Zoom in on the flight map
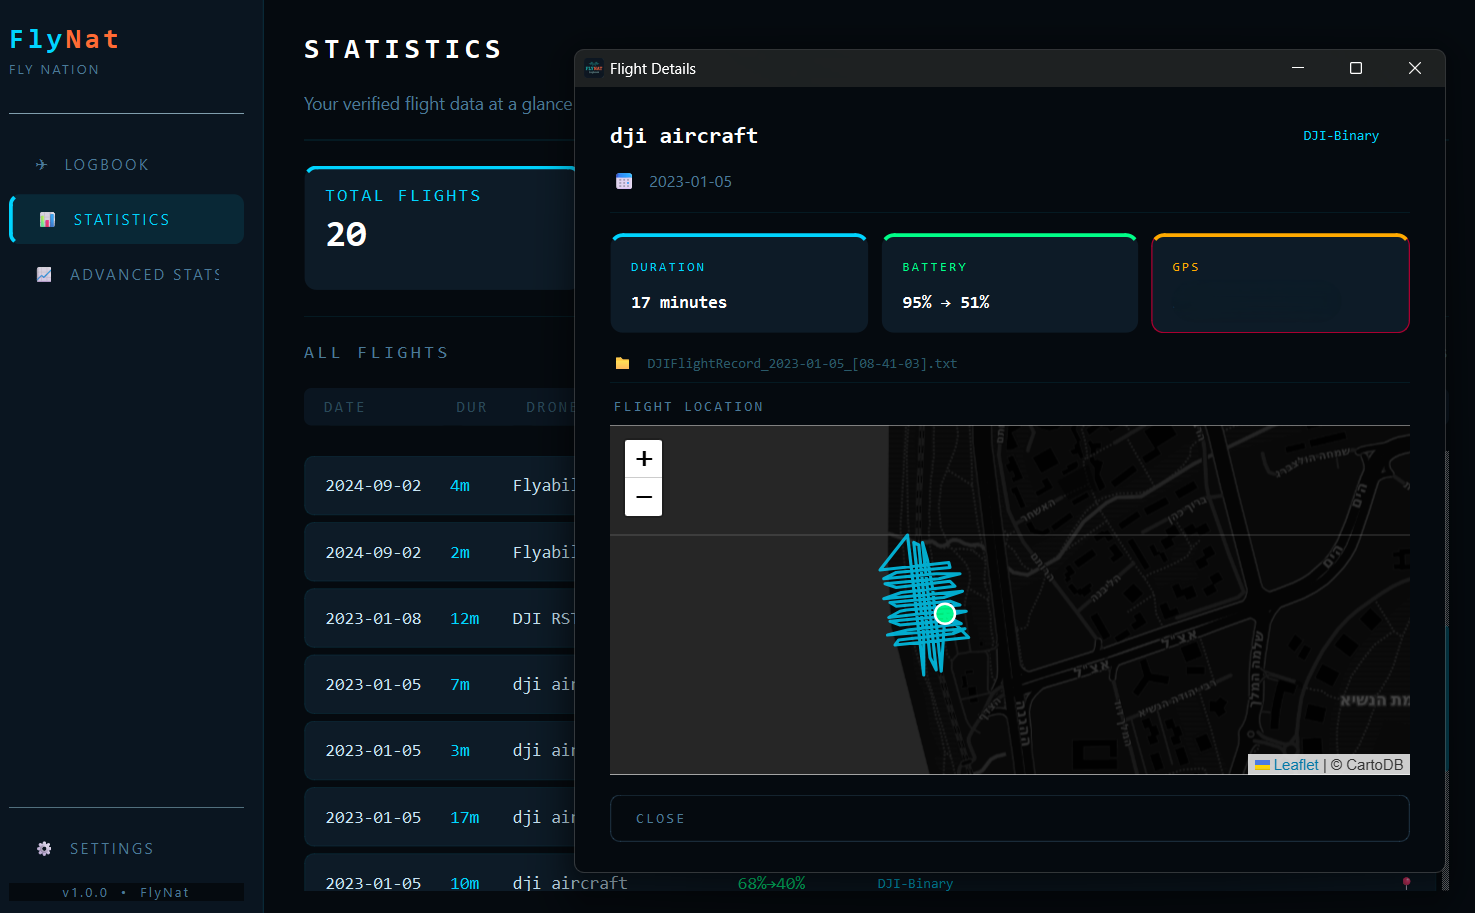Image resolution: width=1475 pixels, height=913 pixels. pos(643,459)
